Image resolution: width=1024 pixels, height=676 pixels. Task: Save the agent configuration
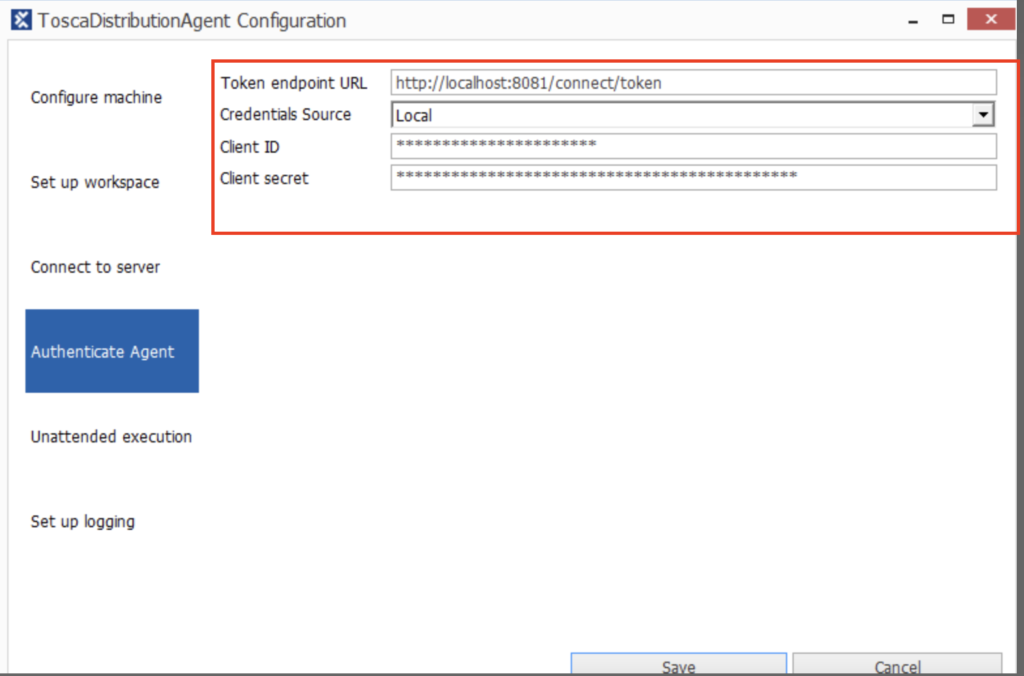click(x=679, y=664)
